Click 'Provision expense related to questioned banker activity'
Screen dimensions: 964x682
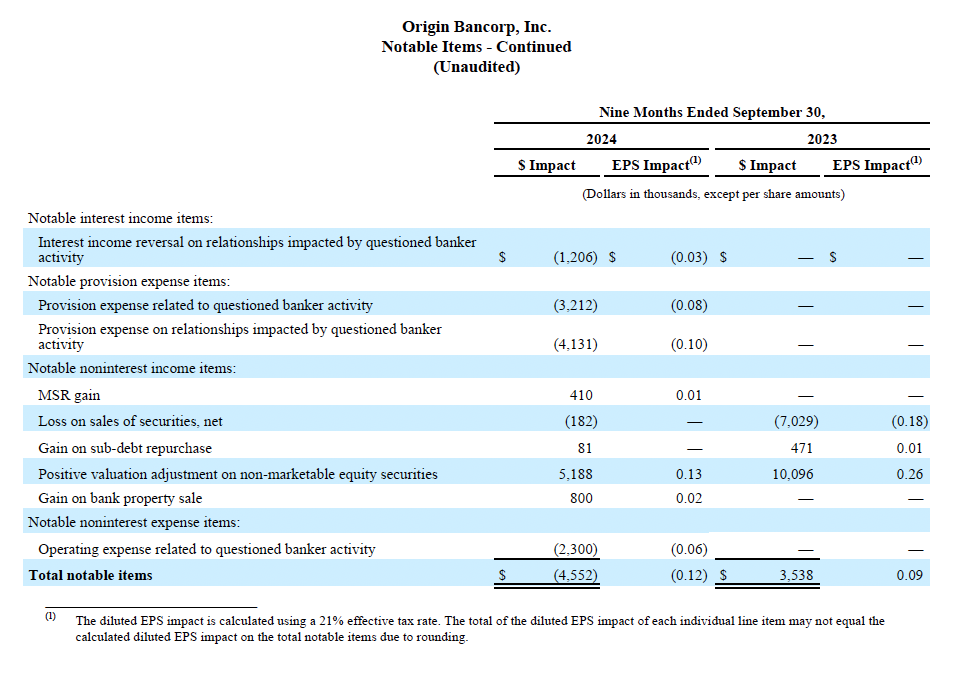tap(205, 305)
